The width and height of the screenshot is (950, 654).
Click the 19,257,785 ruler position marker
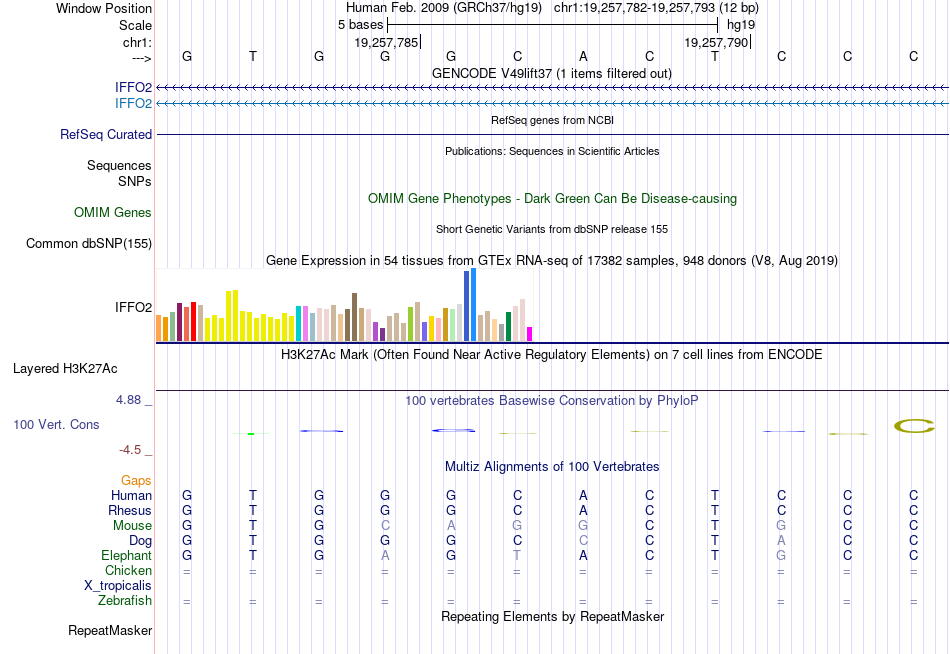(387, 42)
